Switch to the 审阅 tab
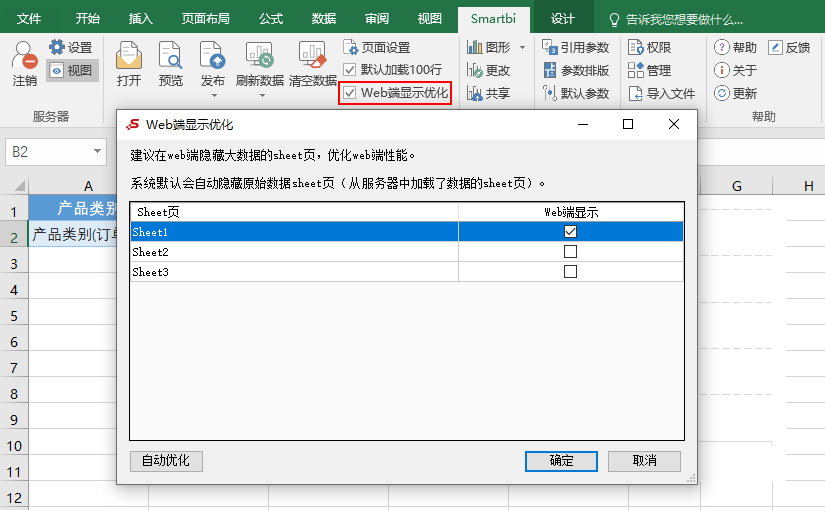The height and width of the screenshot is (510, 825). (x=377, y=19)
